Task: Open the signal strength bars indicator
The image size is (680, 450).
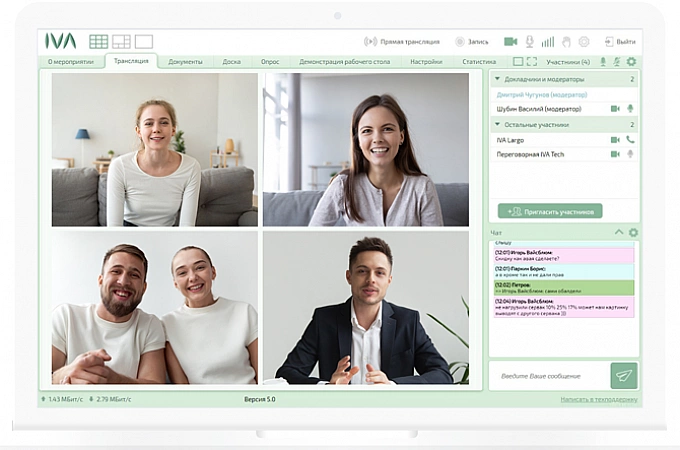Action: point(547,42)
